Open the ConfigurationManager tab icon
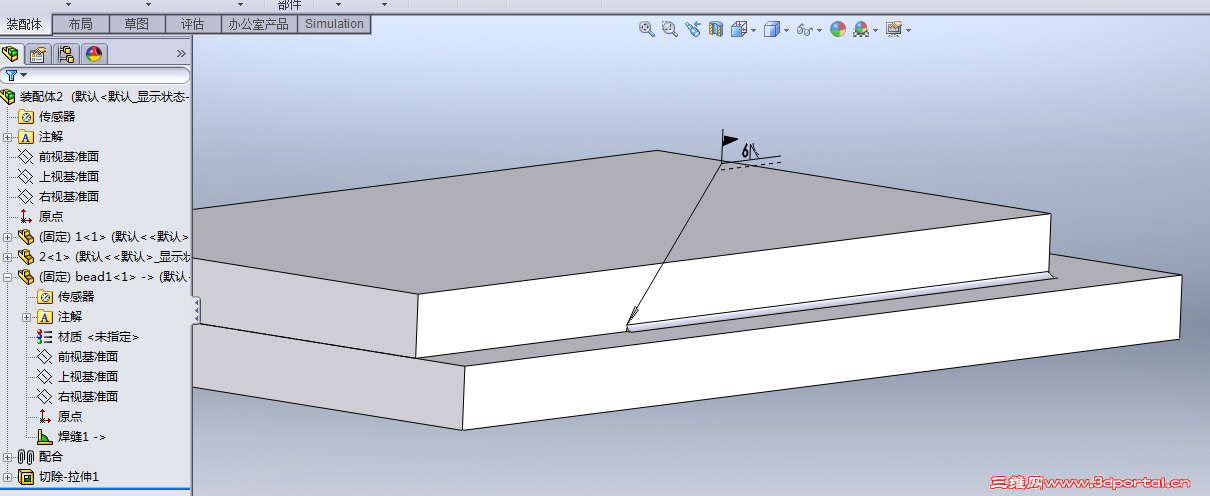1210x496 pixels. coord(66,54)
